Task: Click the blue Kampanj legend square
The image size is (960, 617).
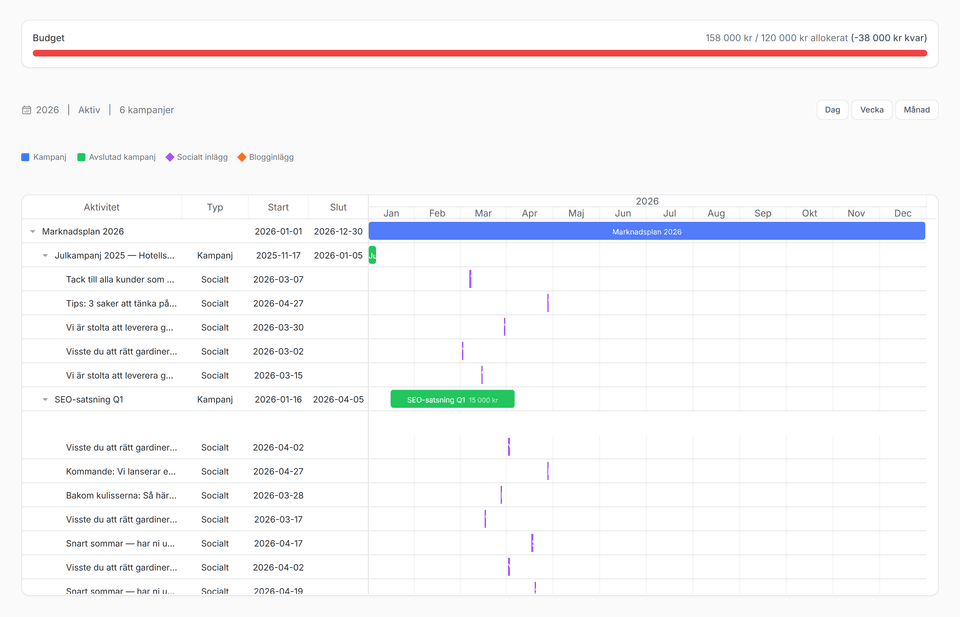Action: coord(26,157)
